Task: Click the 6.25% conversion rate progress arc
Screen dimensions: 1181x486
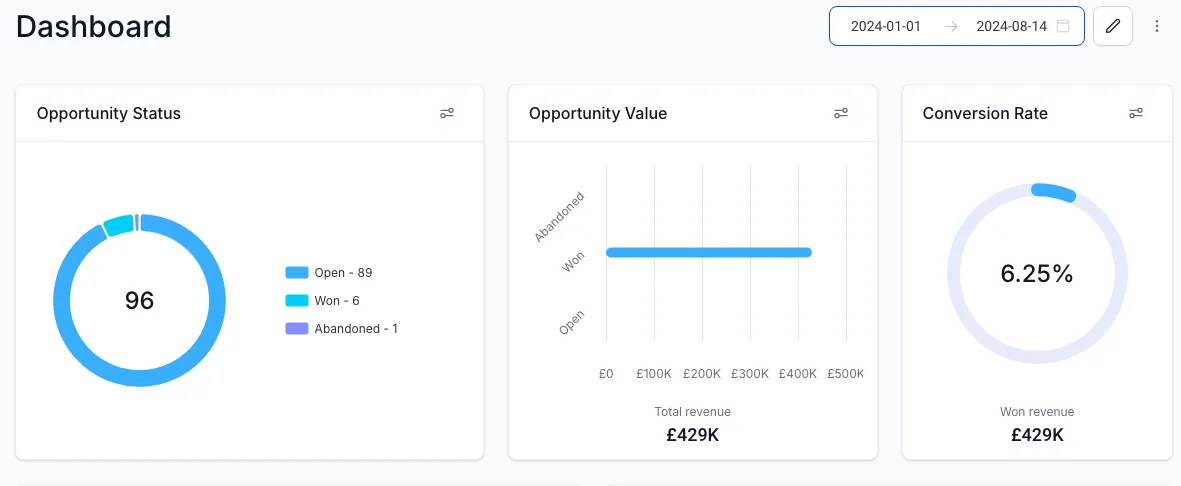Action: pyautogui.click(x=1054, y=192)
